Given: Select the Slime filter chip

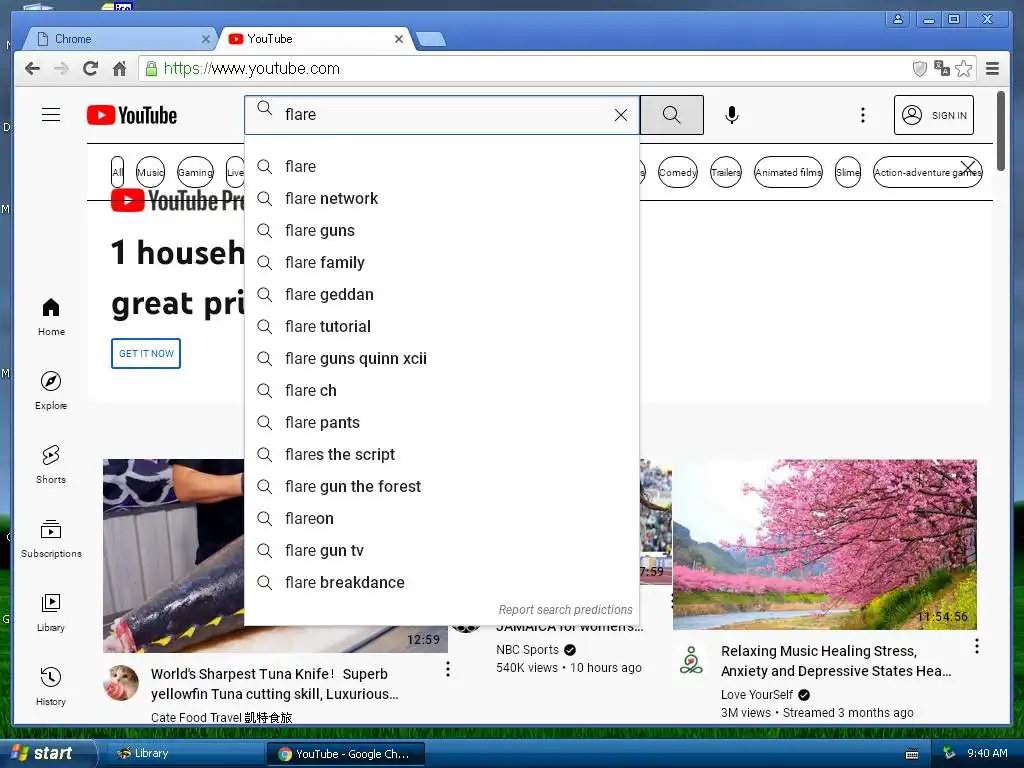Looking at the screenshot, I should click(848, 172).
